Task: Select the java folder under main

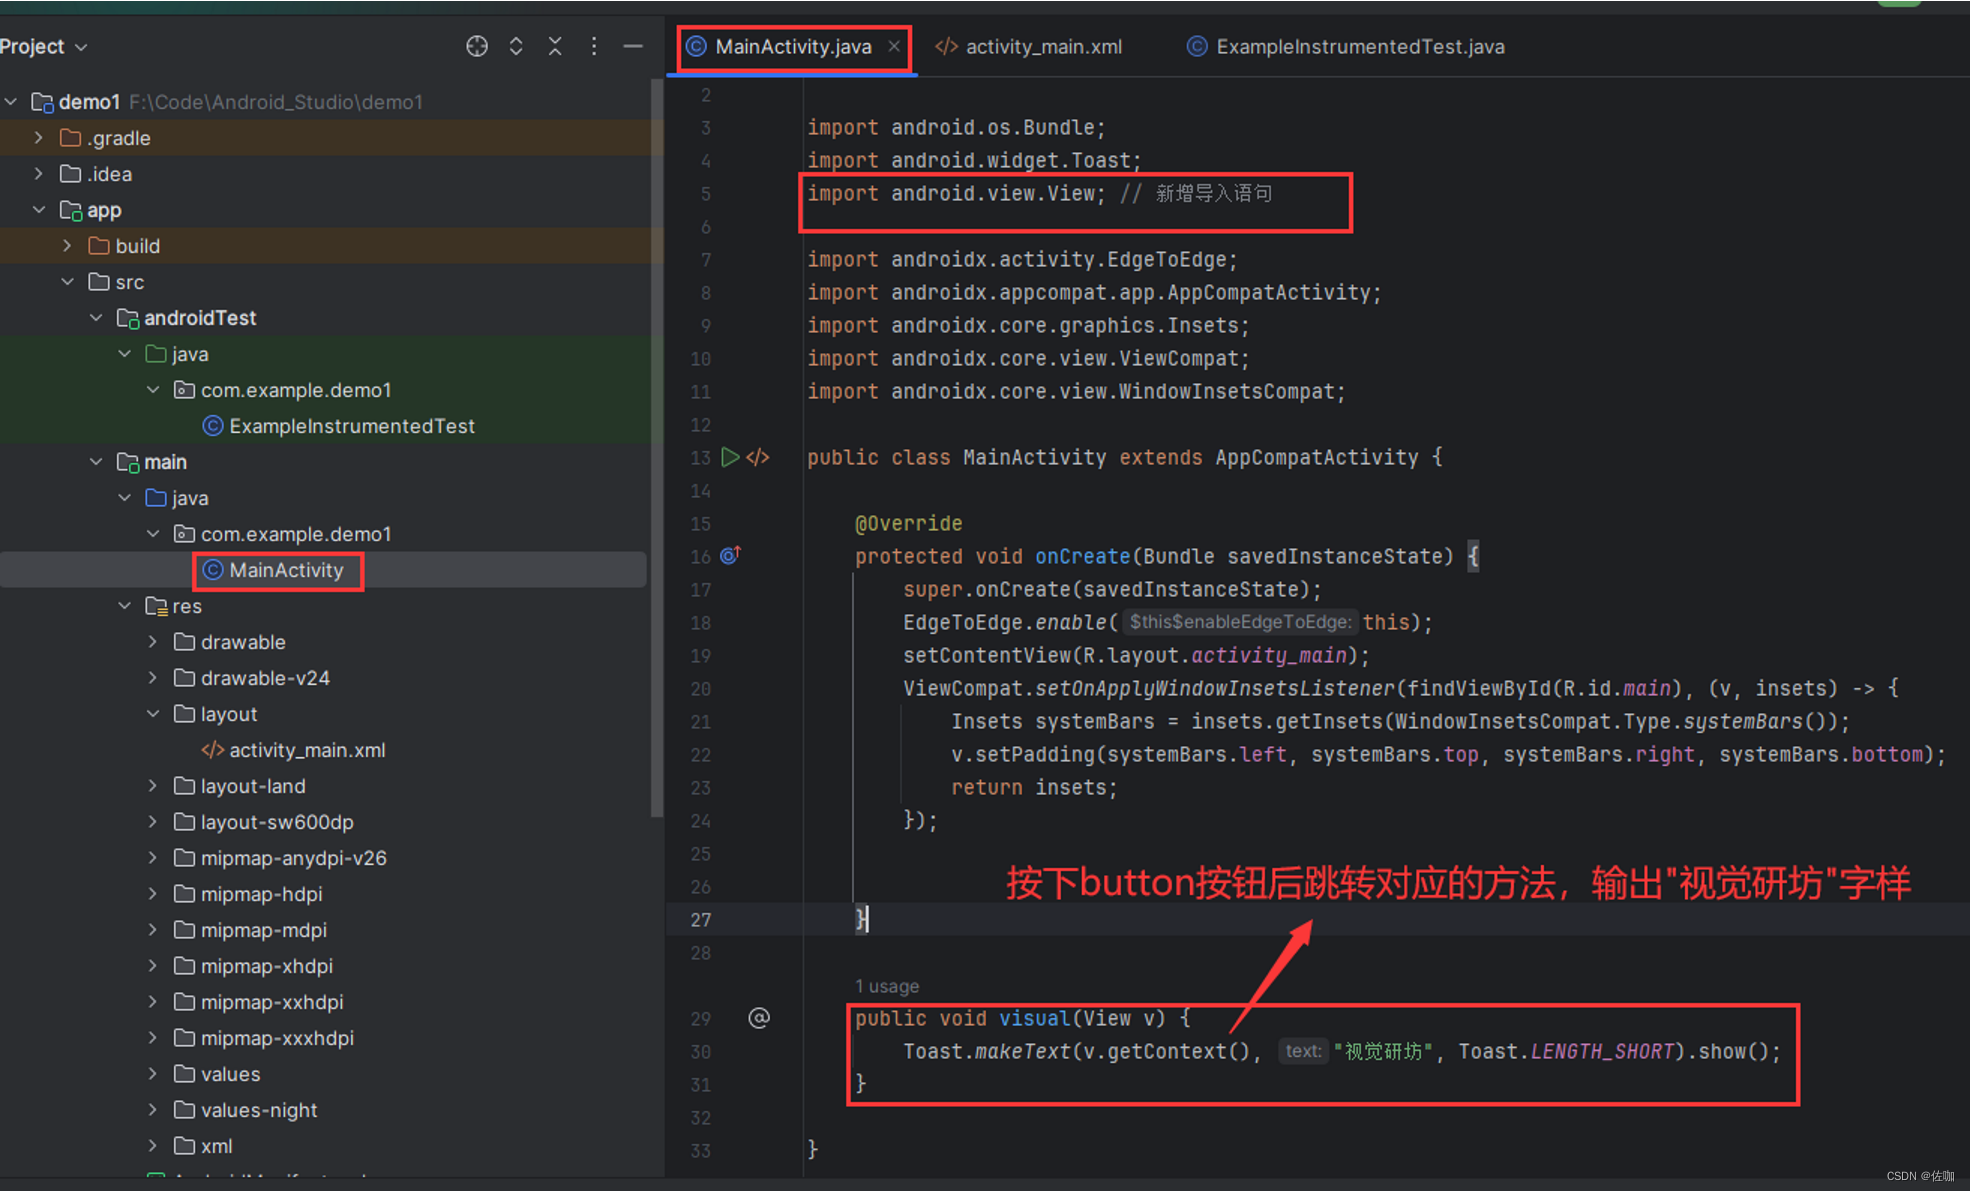Action: tap(177, 498)
